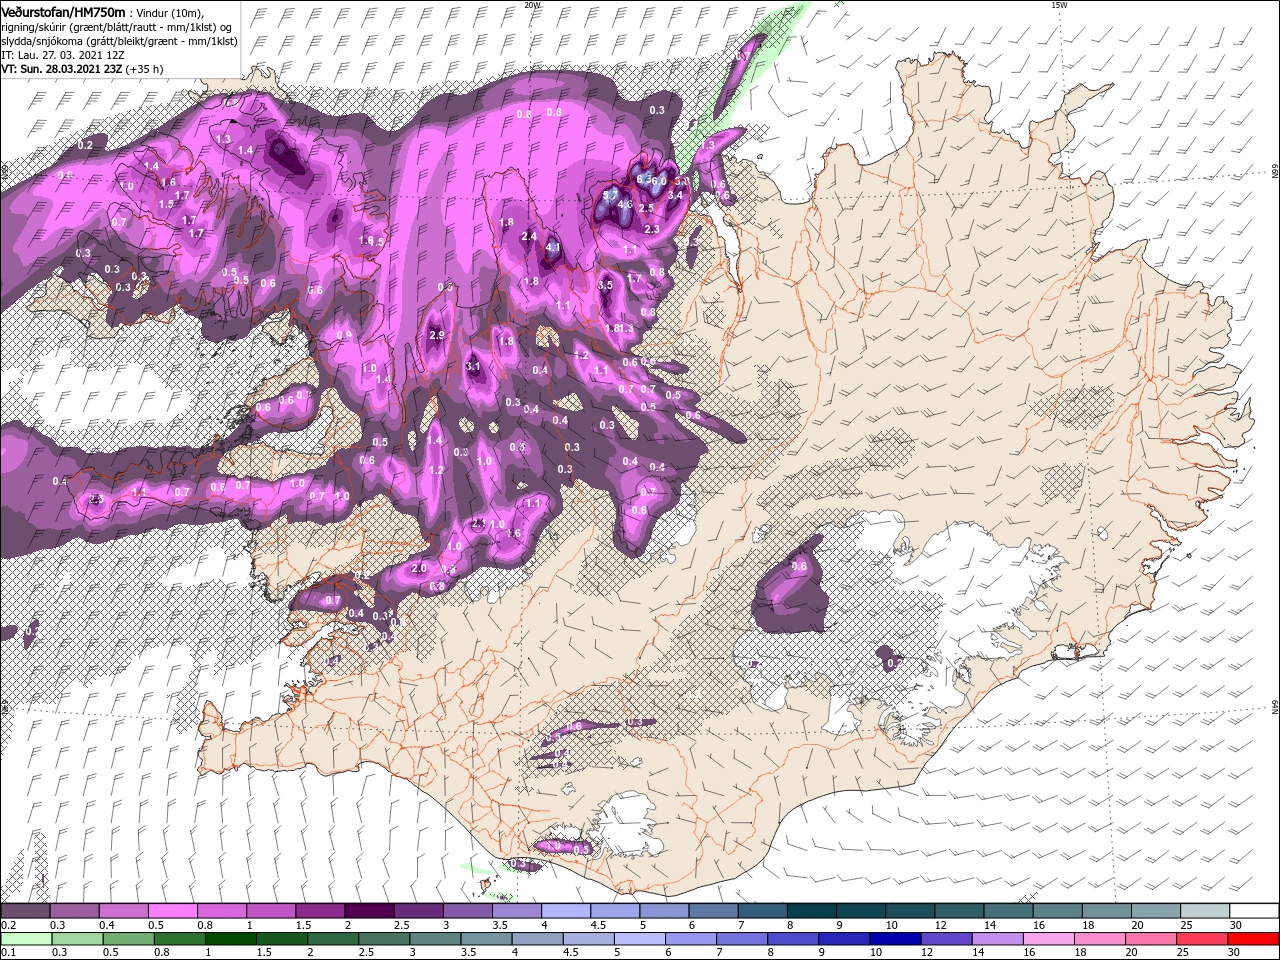Click the 20W longitude label at top edge
Screen dimensions: 1280x960
coord(532,5)
